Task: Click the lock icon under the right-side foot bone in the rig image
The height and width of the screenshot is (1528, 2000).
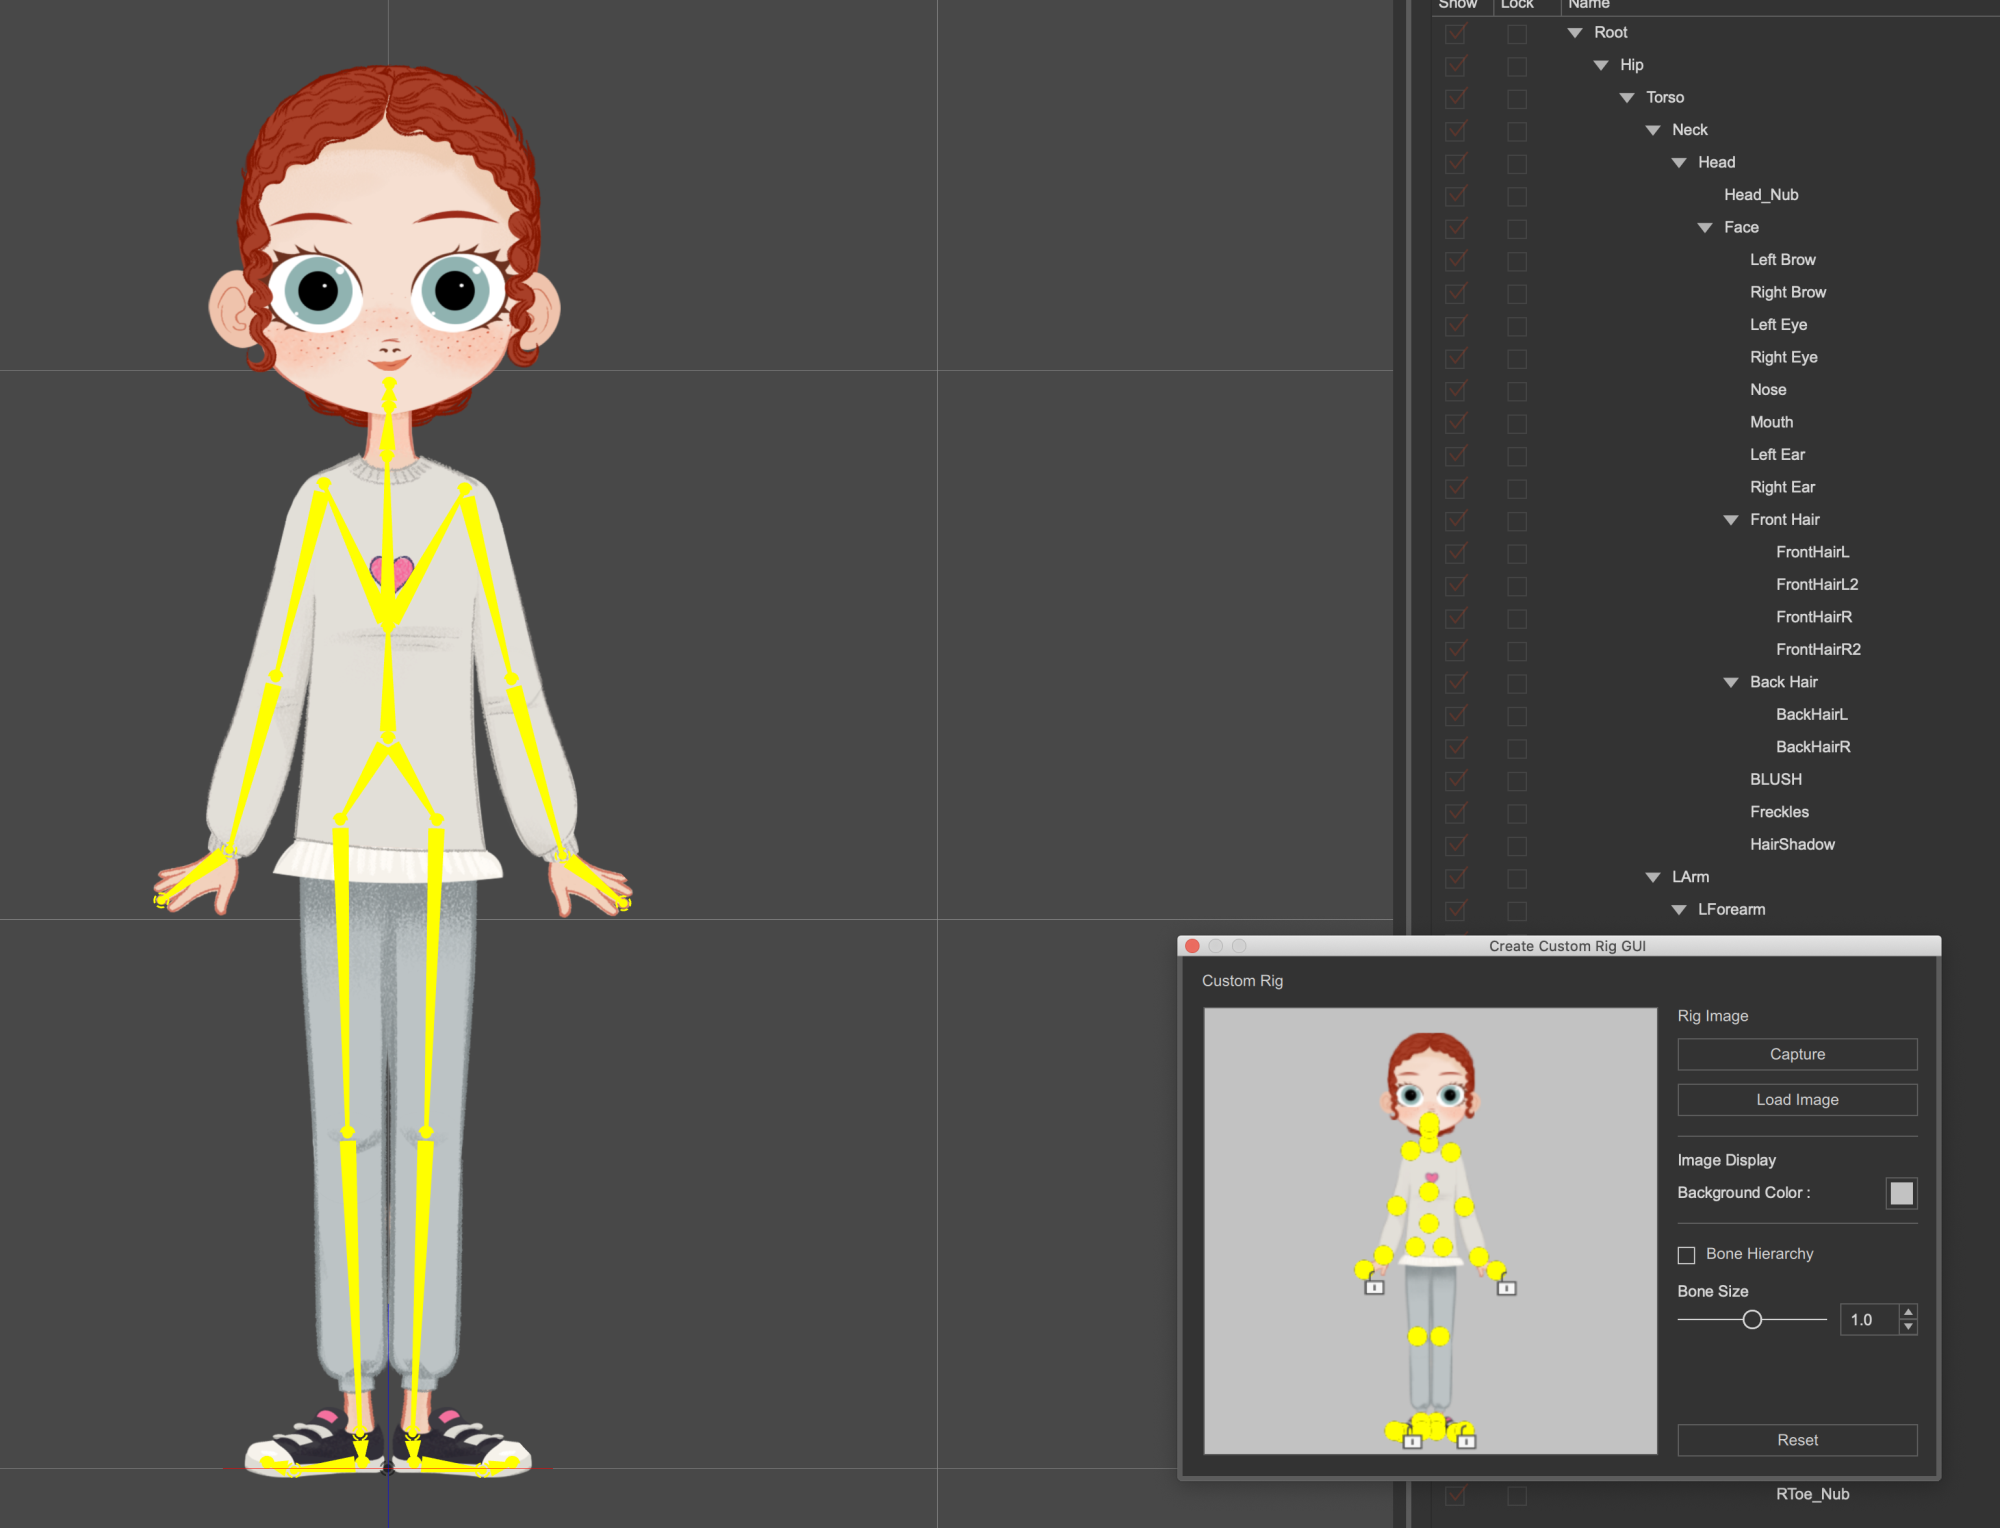Action: pos(1467,1438)
